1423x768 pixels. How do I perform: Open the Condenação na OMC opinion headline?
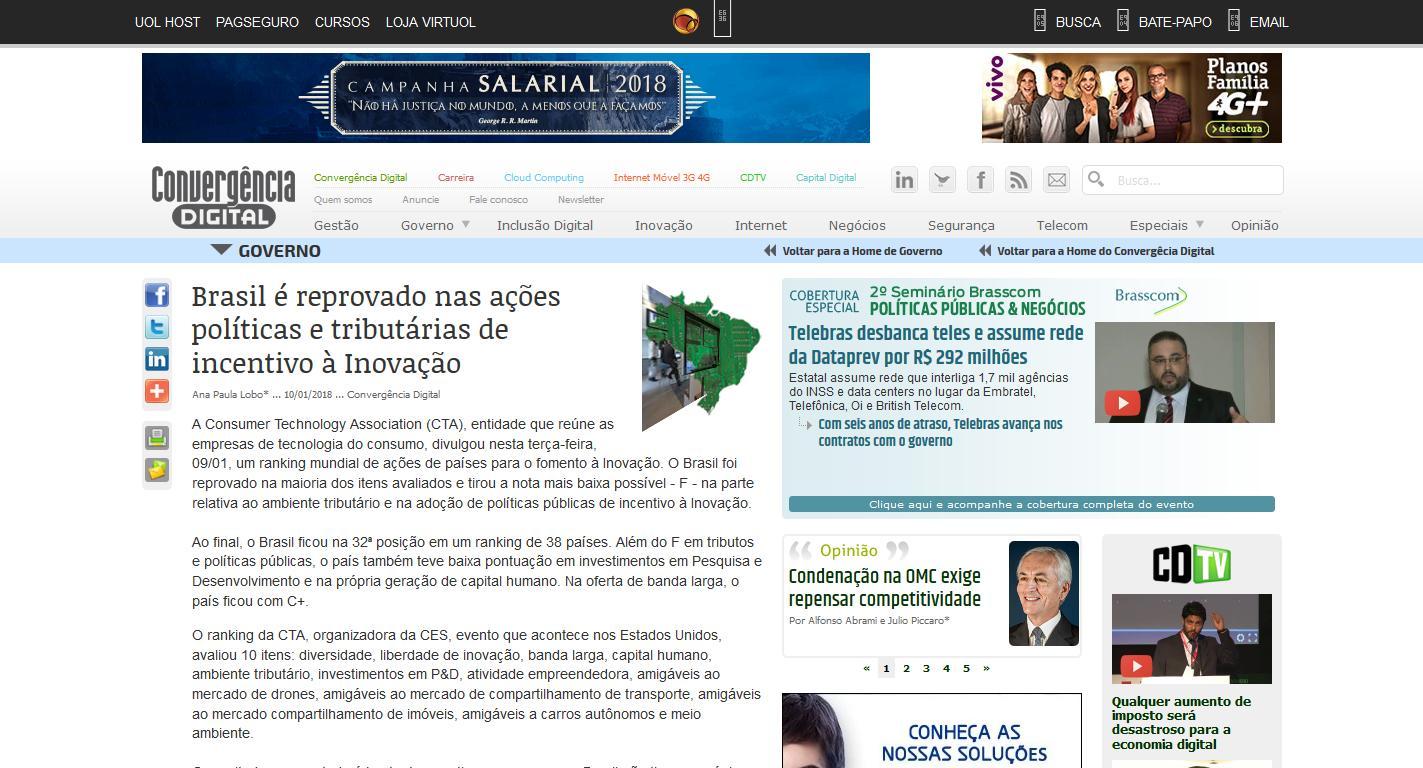[x=885, y=587]
